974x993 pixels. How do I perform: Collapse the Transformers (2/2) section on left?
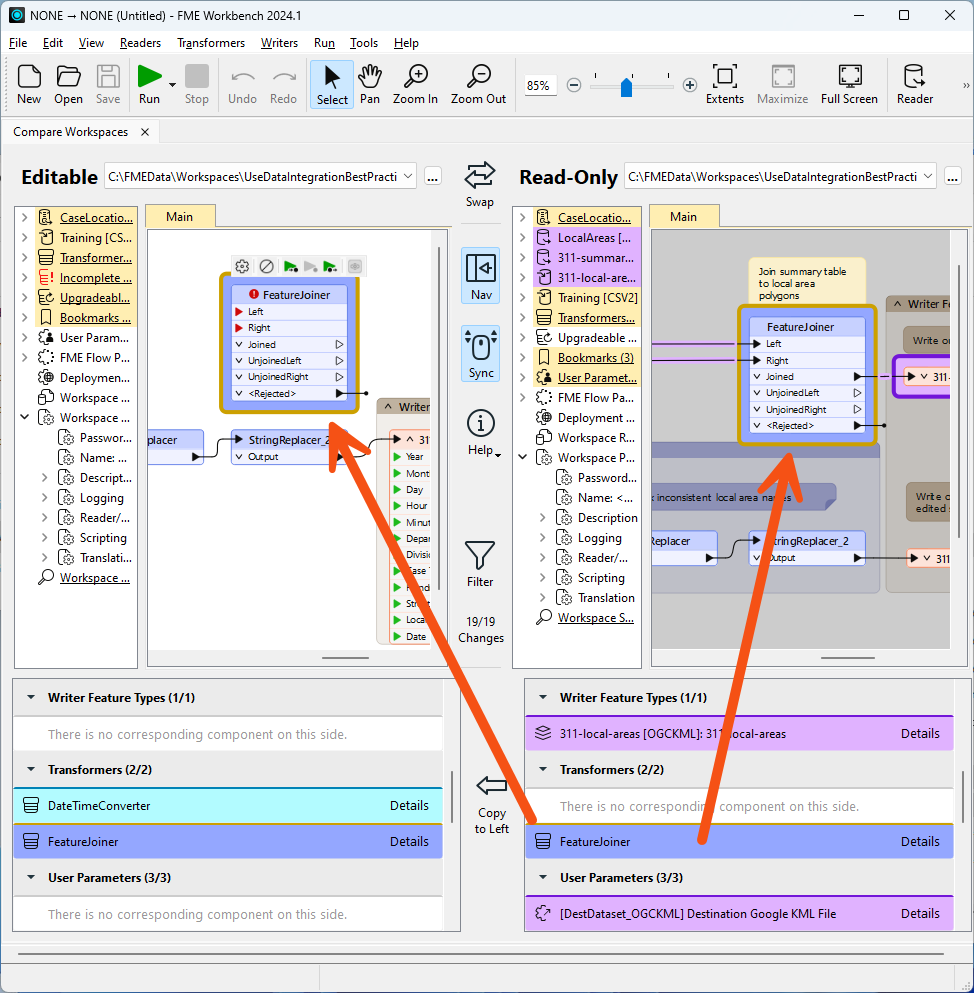coord(30,770)
